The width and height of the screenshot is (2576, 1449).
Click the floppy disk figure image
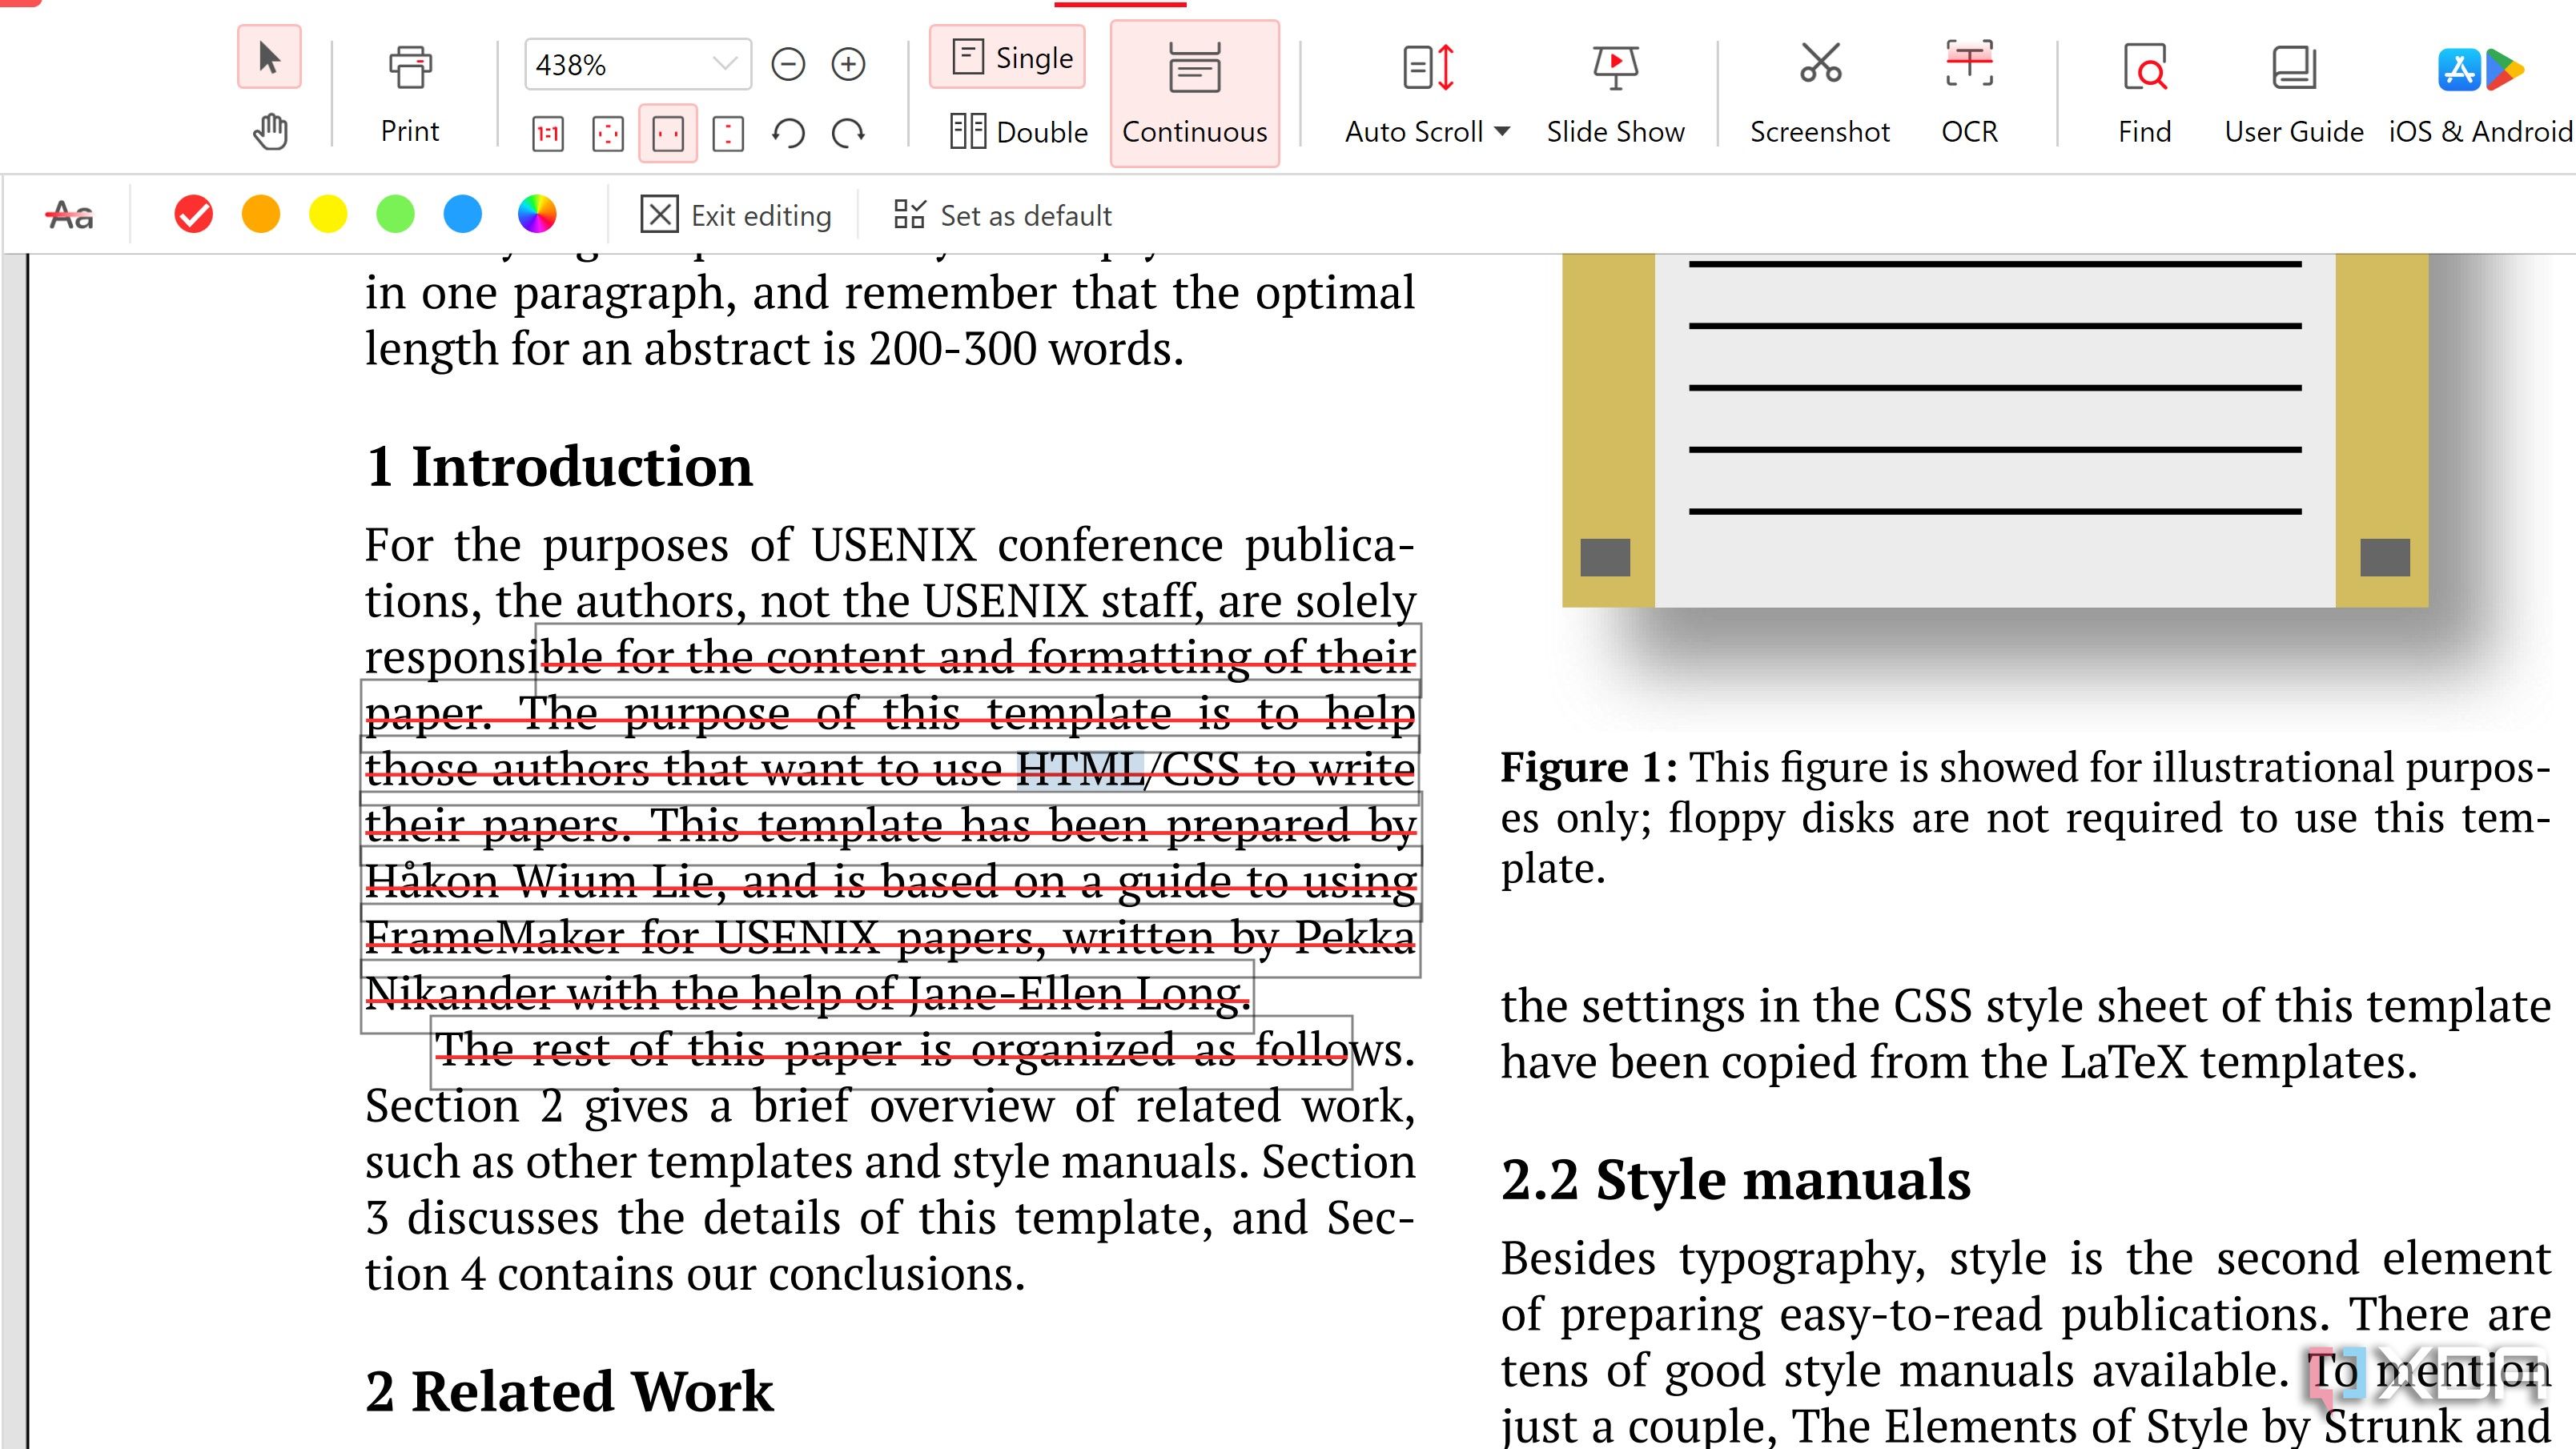tap(1995, 430)
